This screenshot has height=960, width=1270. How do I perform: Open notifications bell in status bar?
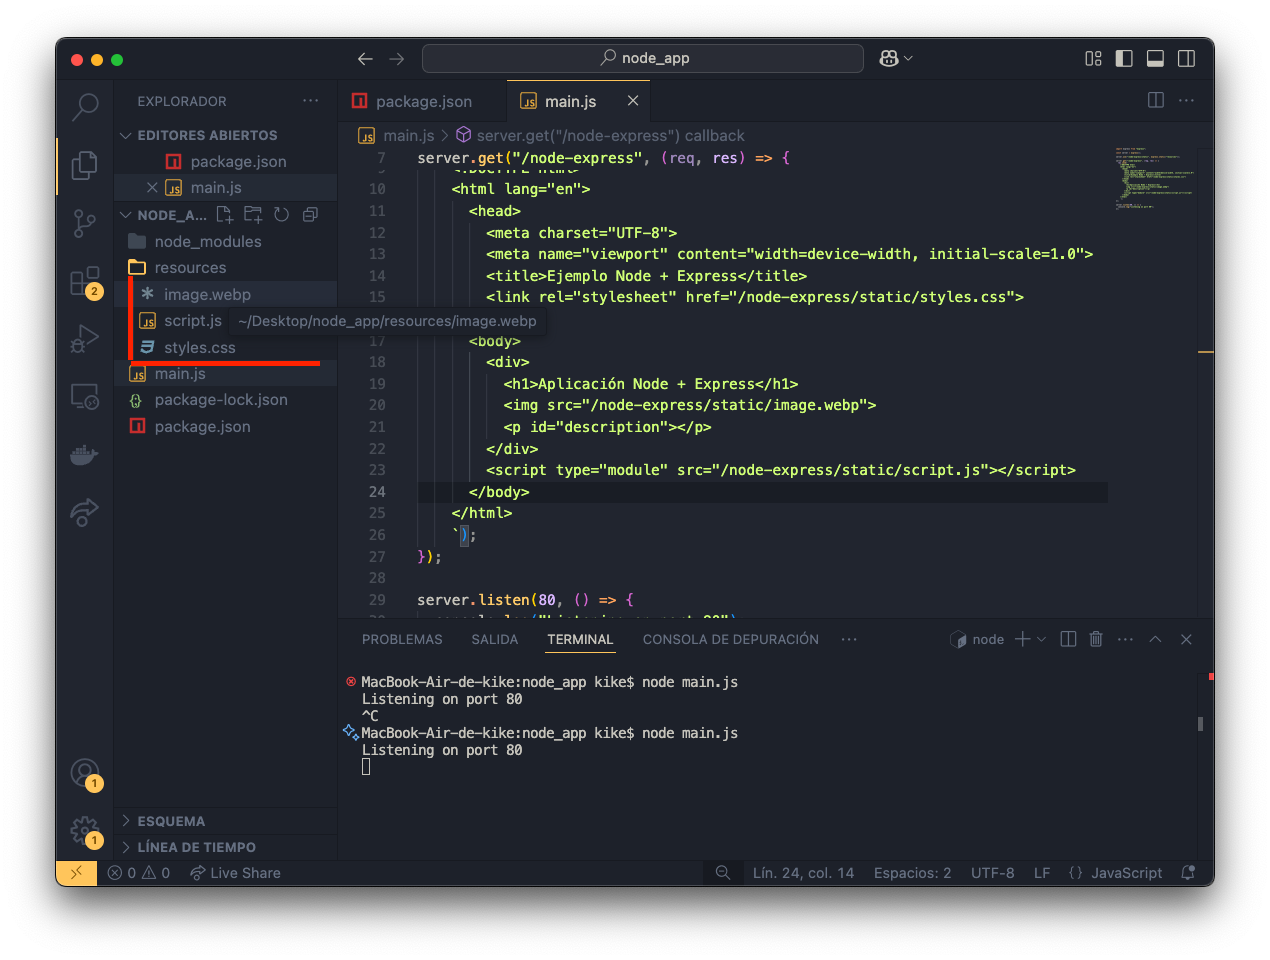(x=1188, y=873)
